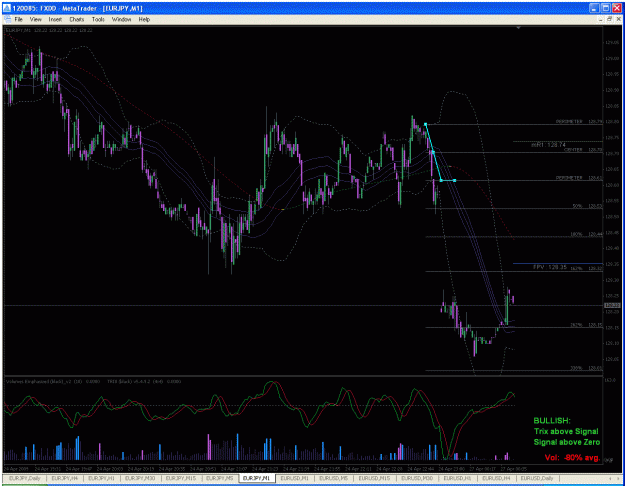Click the 'Signal above Zero' text
Screen dimensions: 625x486
tap(566, 442)
